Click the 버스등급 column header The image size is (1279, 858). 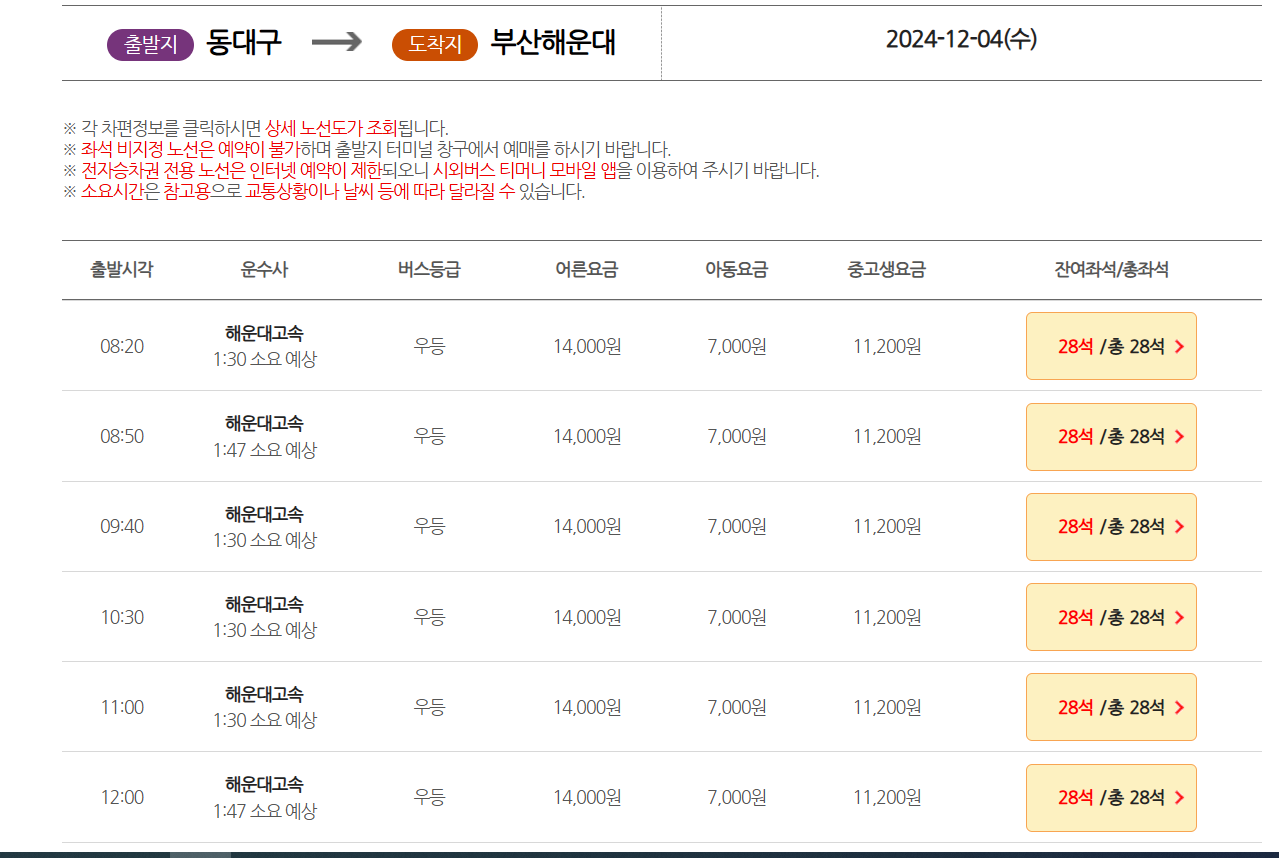(x=429, y=269)
